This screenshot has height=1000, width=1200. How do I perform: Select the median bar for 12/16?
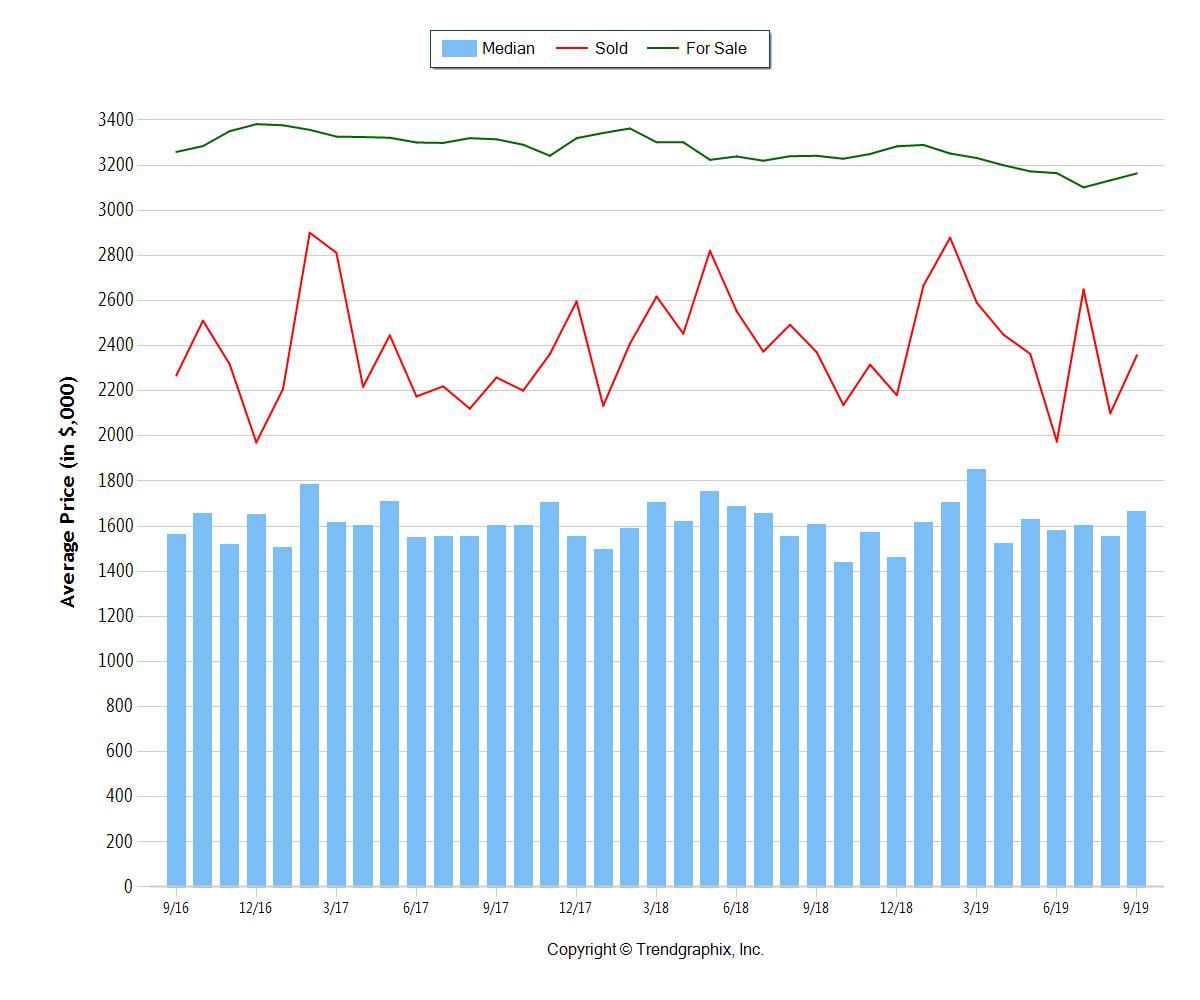pyautogui.click(x=256, y=700)
